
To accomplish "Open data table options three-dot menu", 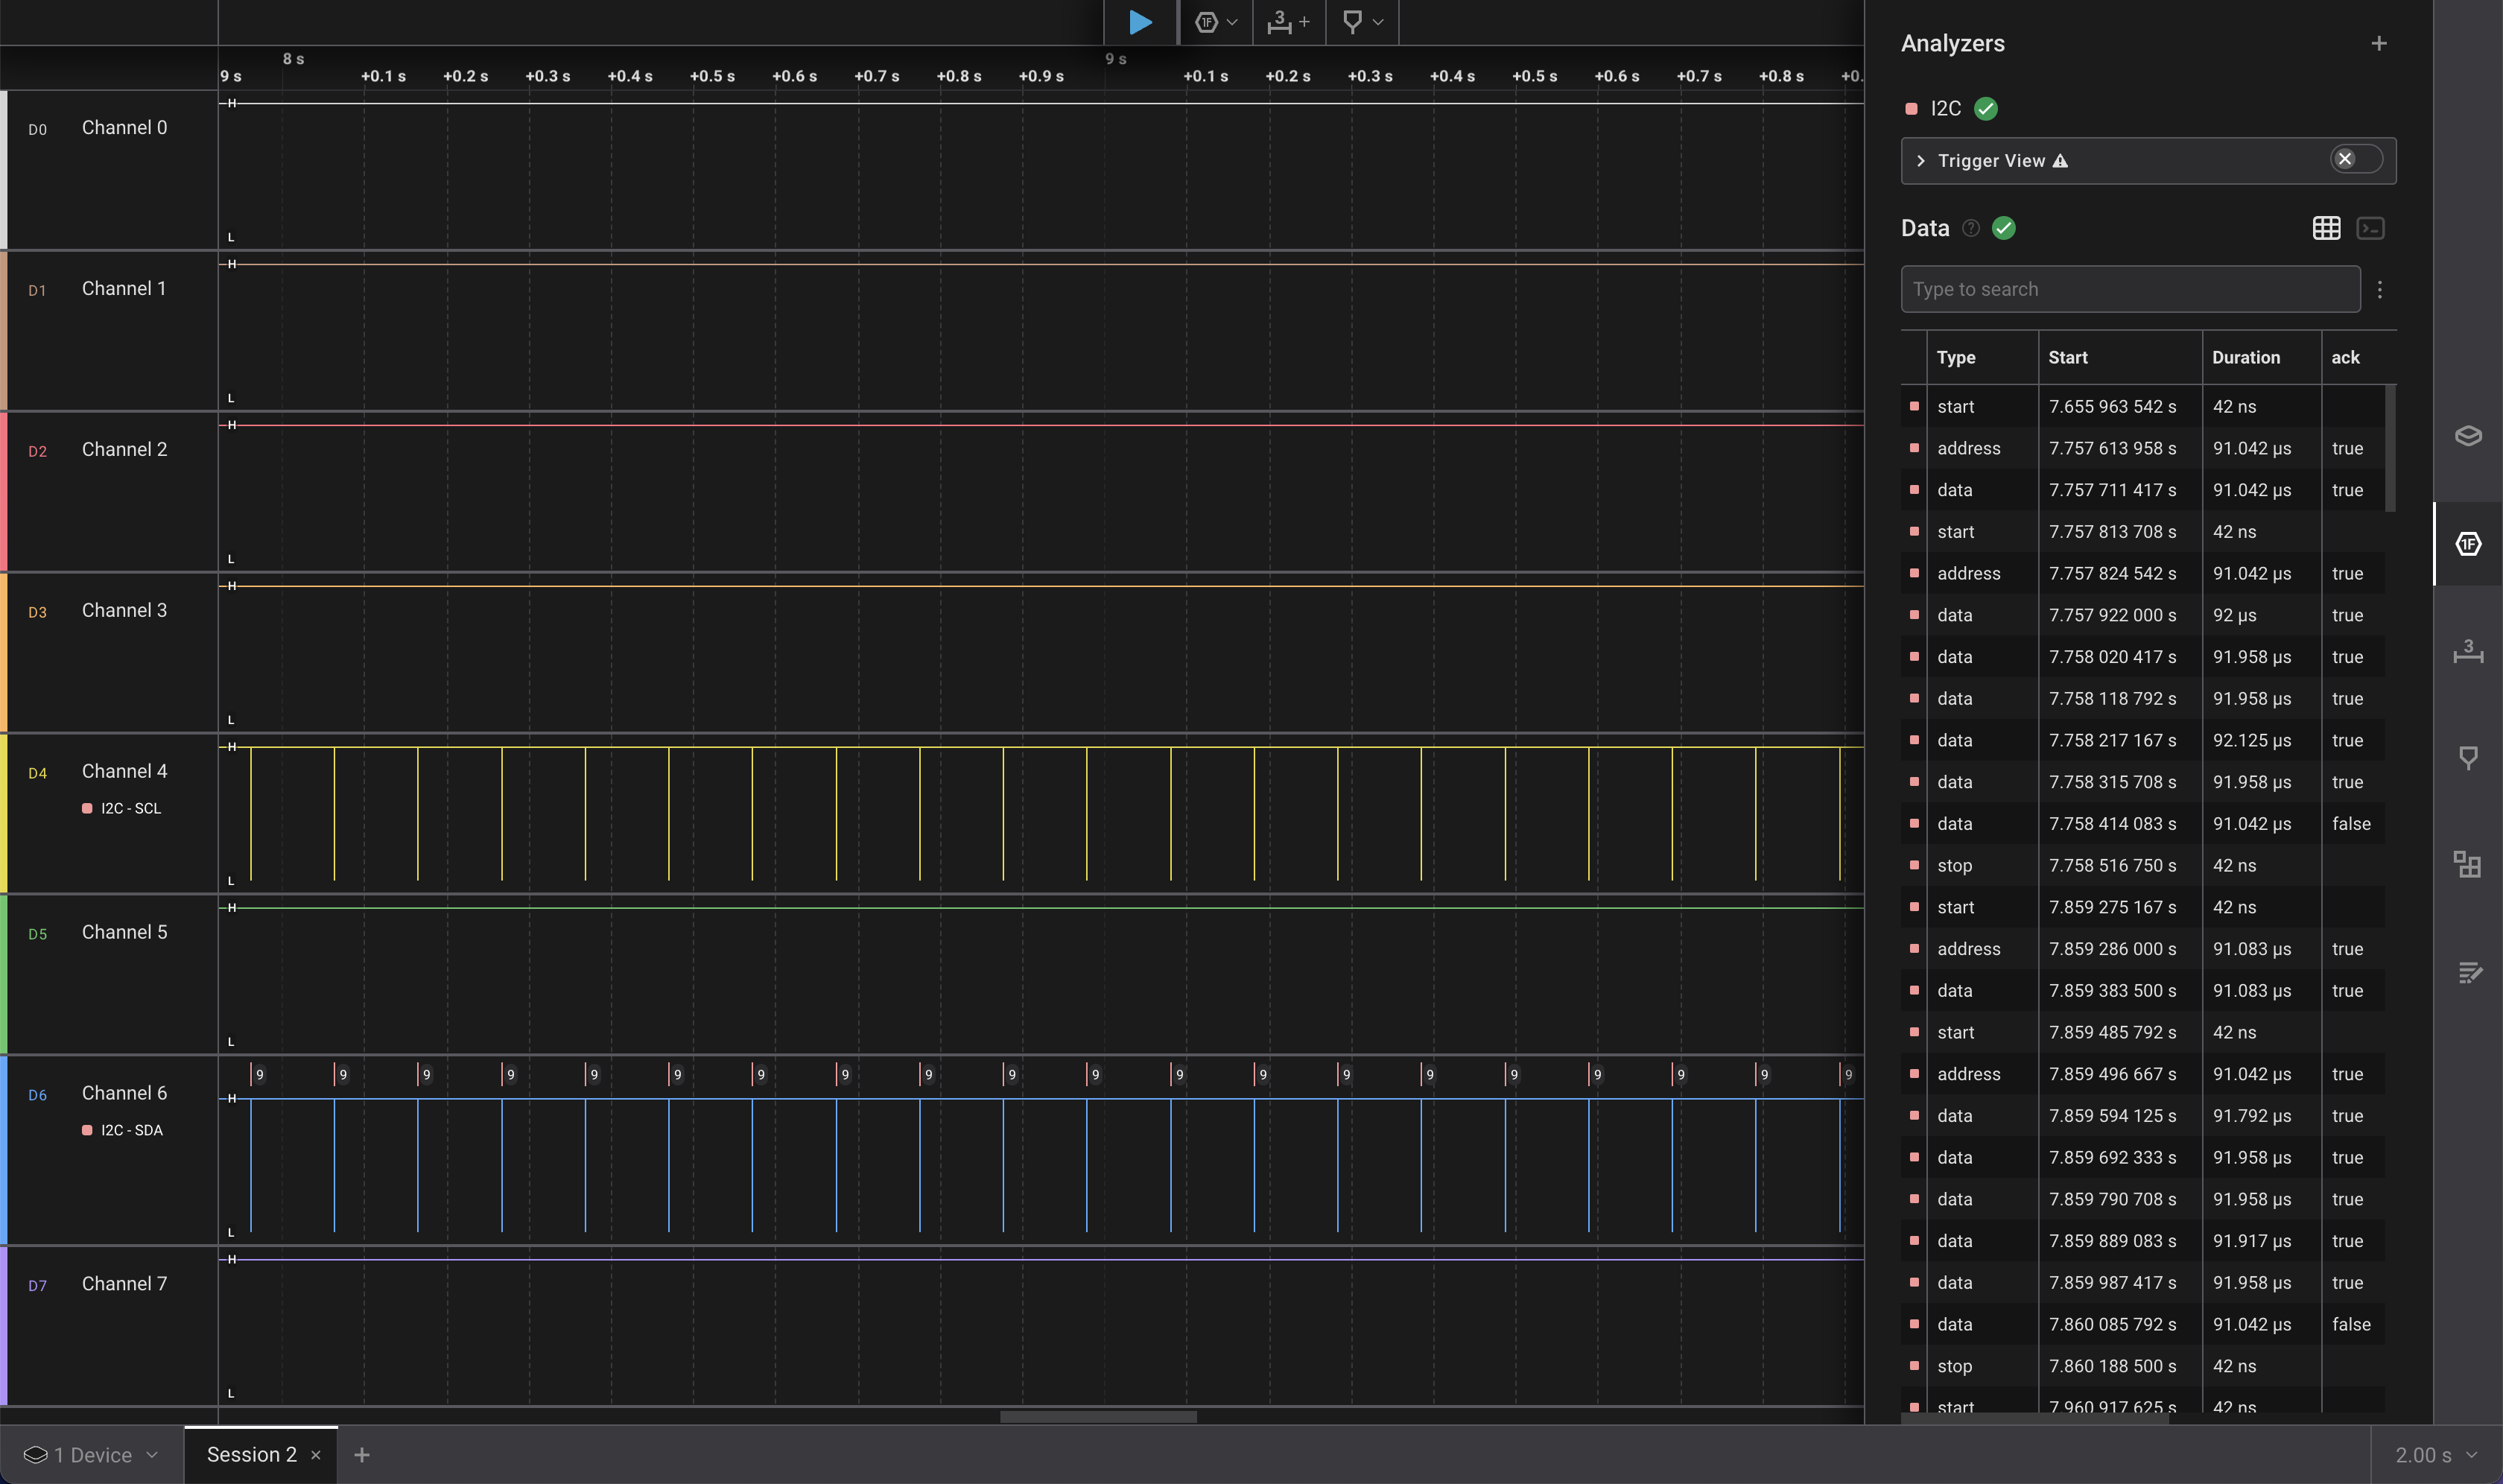I will coord(2380,290).
